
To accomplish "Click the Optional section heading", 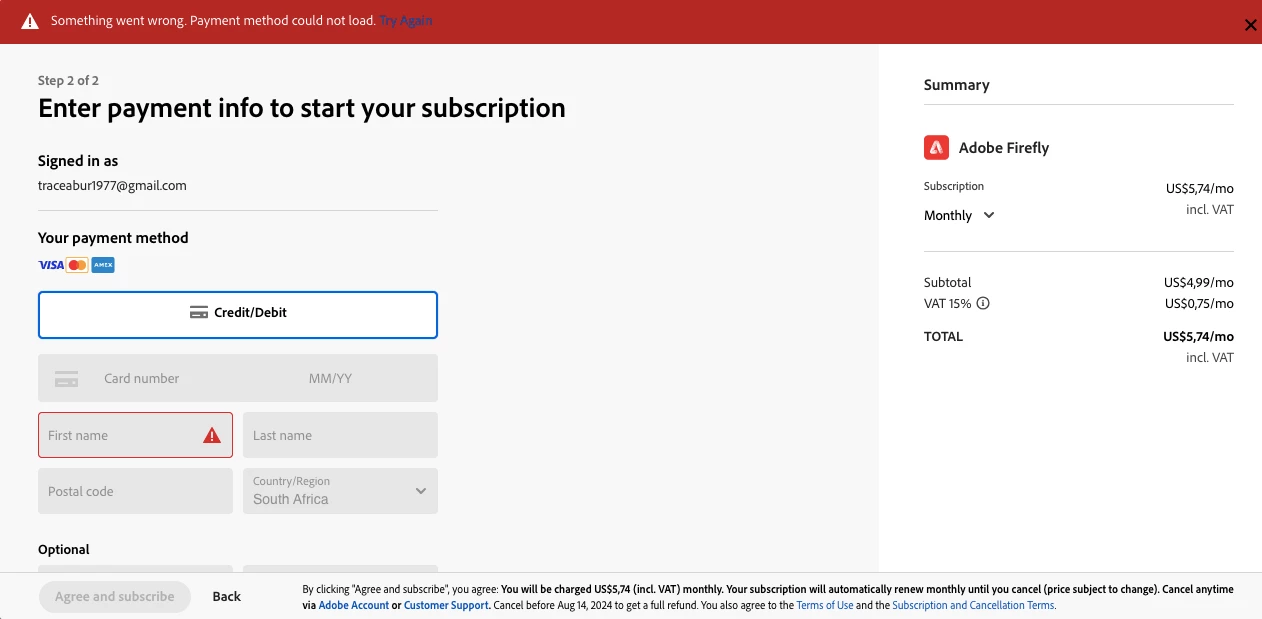I will pos(64,549).
